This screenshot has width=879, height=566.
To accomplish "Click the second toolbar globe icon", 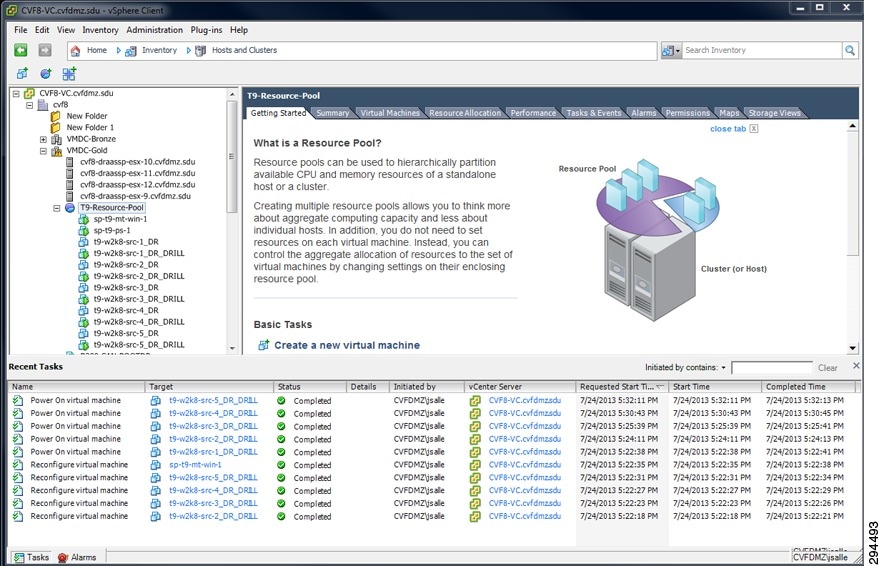I will tap(45, 73).
